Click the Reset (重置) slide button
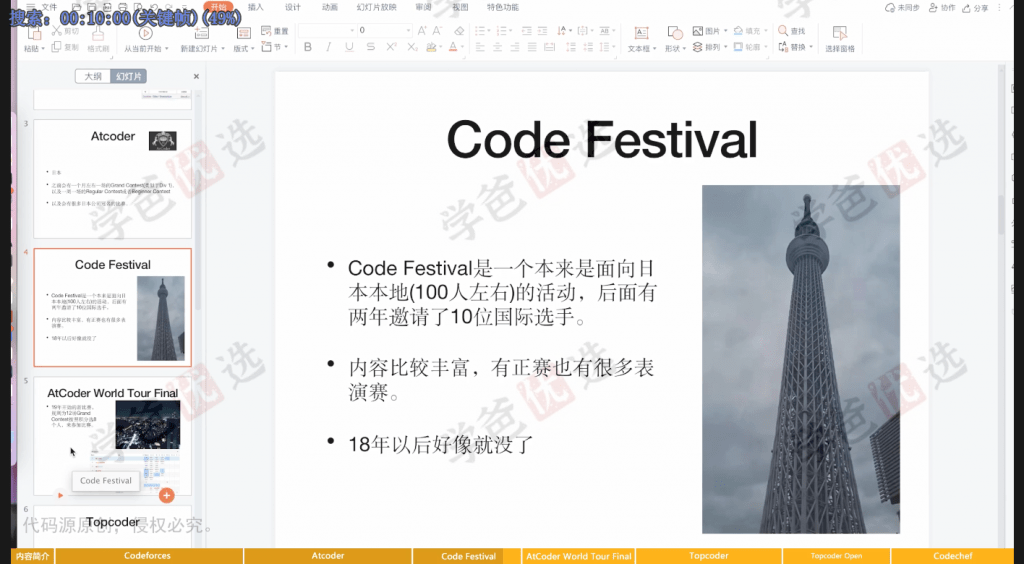This screenshot has width=1024, height=564. click(274, 31)
